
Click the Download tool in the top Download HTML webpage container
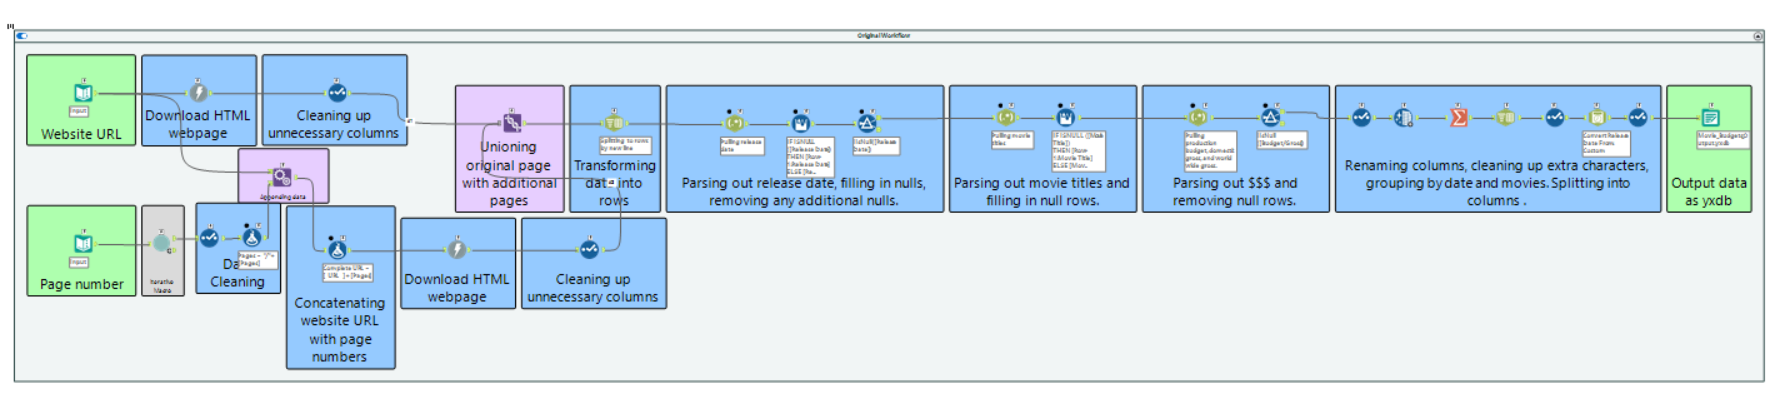tap(198, 93)
